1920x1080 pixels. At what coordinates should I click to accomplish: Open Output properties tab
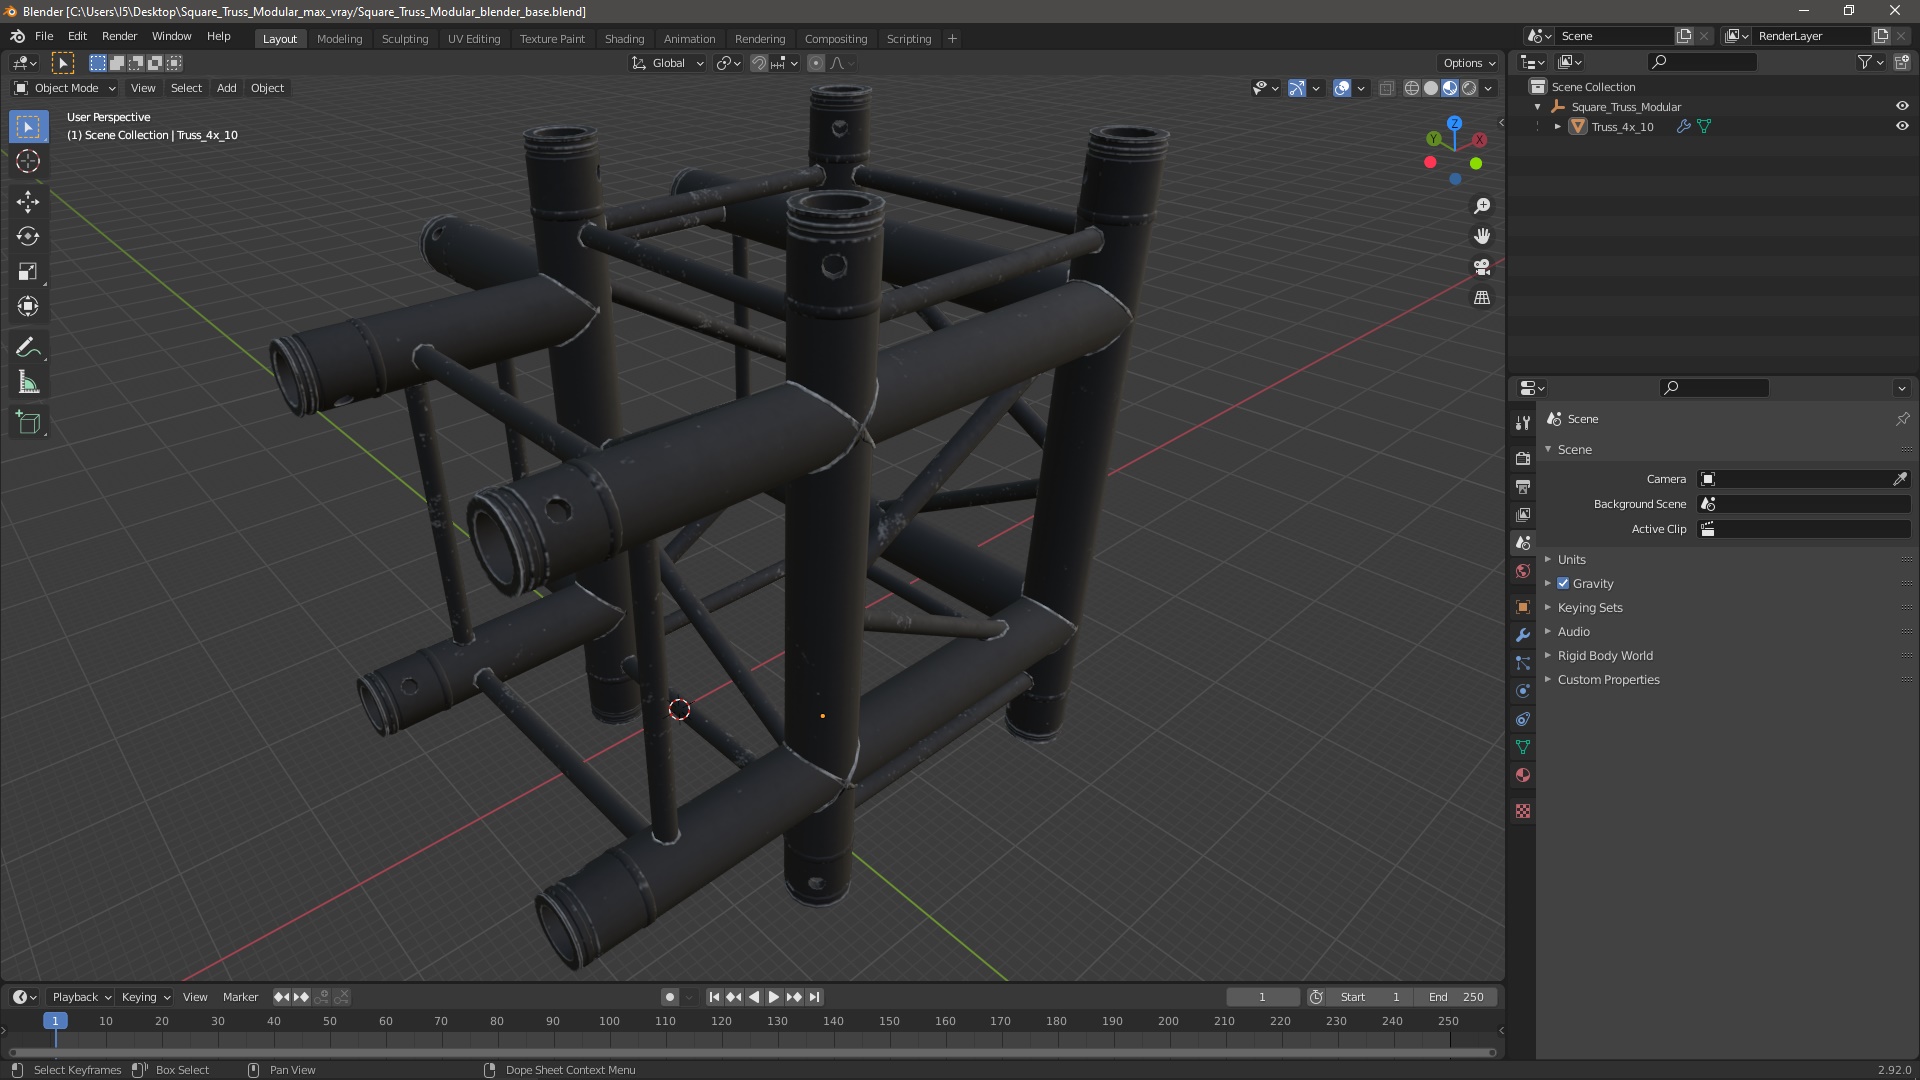pos(1523,486)
